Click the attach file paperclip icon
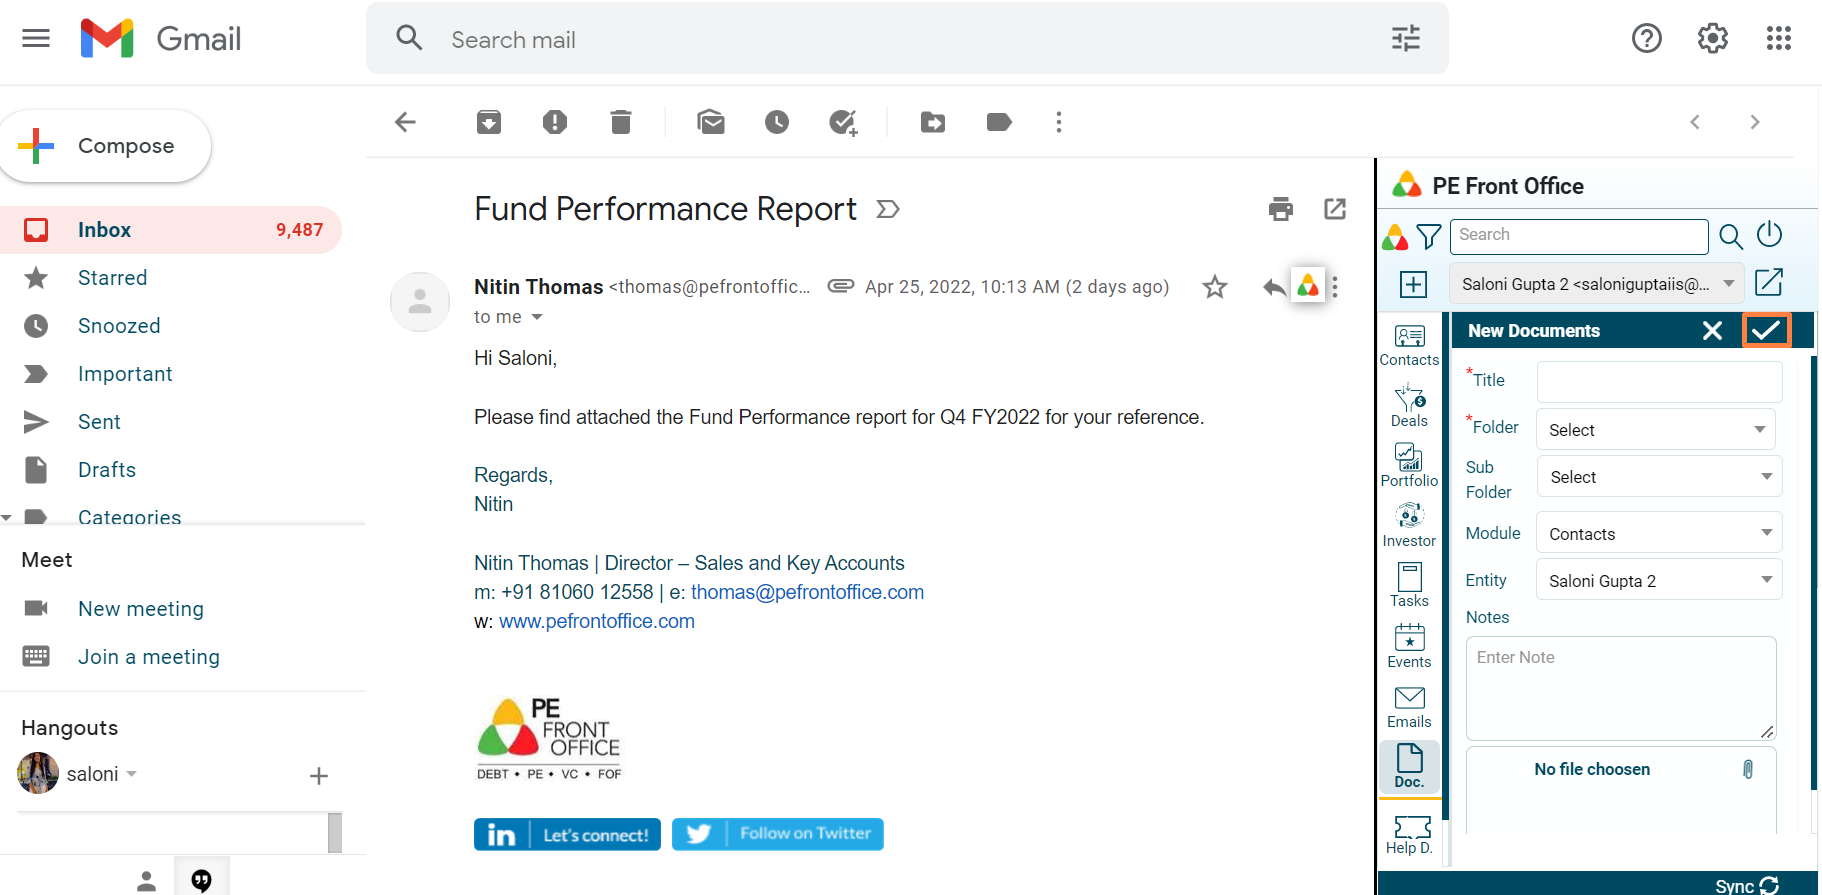1822x895 pixels. 1747,769
